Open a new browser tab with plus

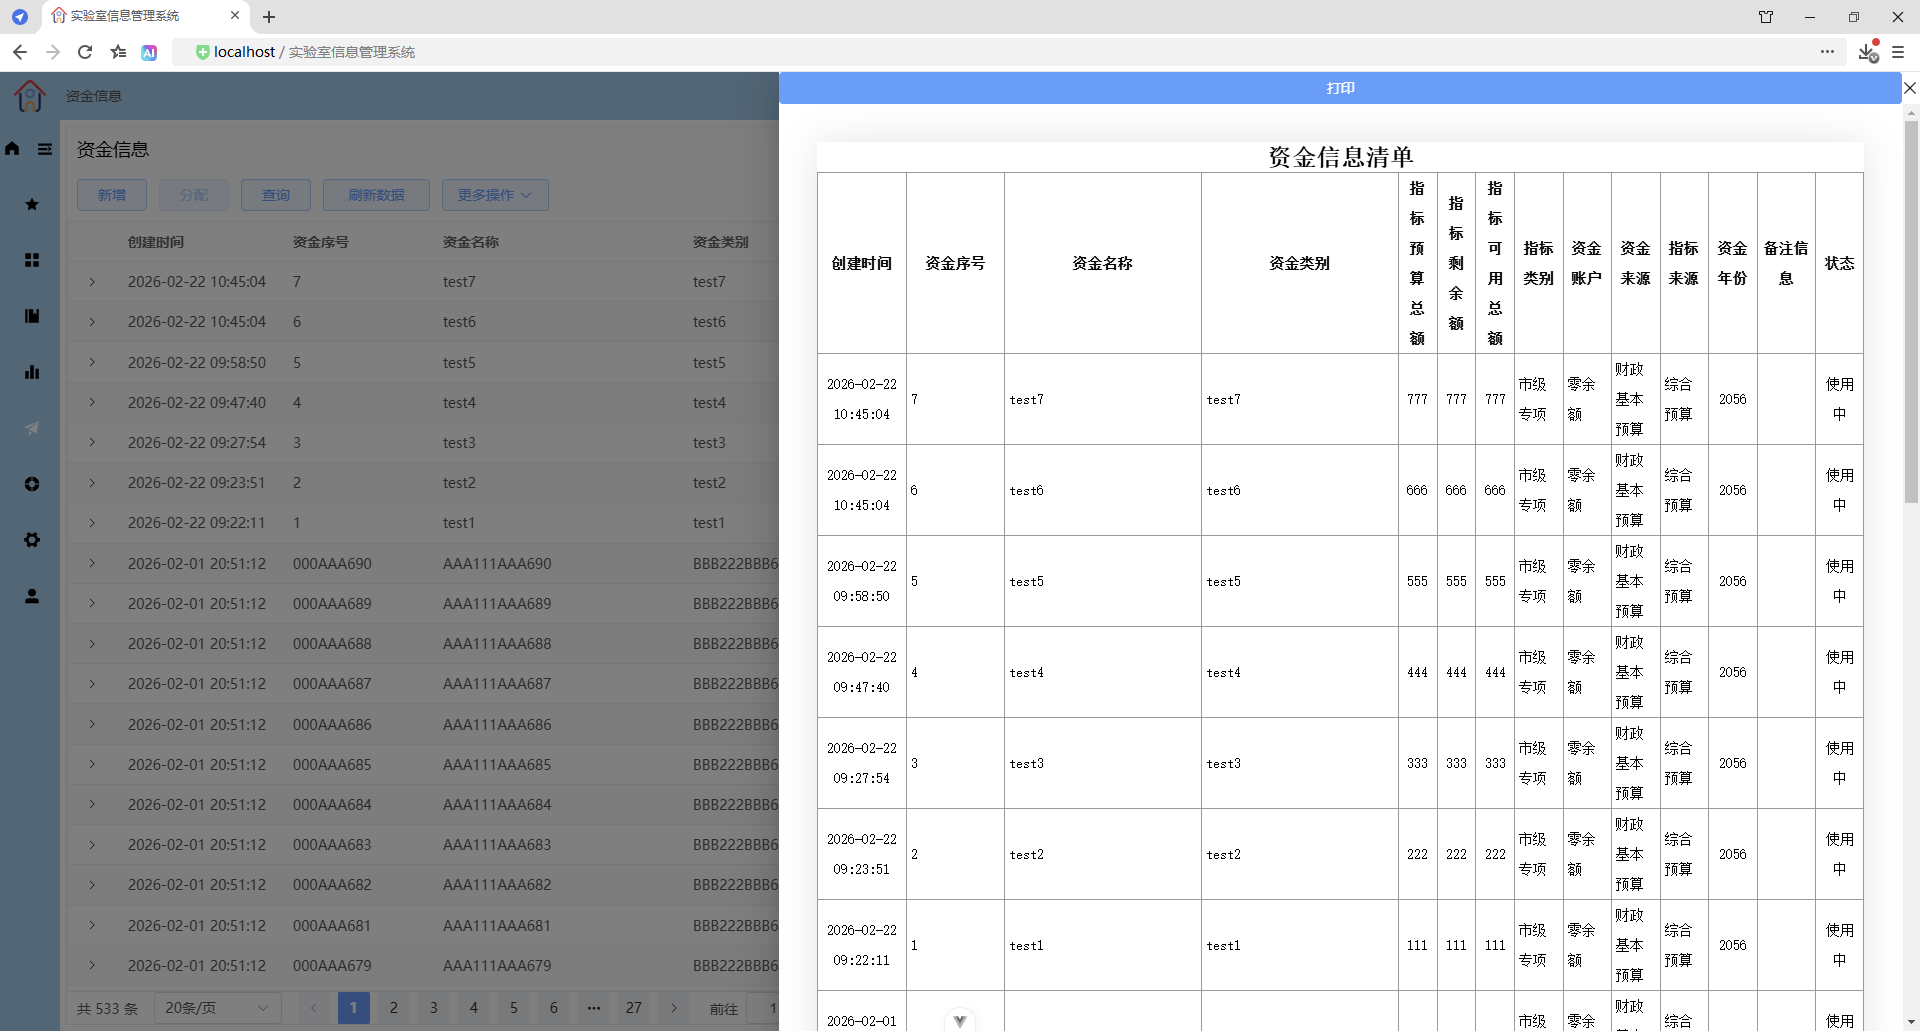(x=269, y=17)
